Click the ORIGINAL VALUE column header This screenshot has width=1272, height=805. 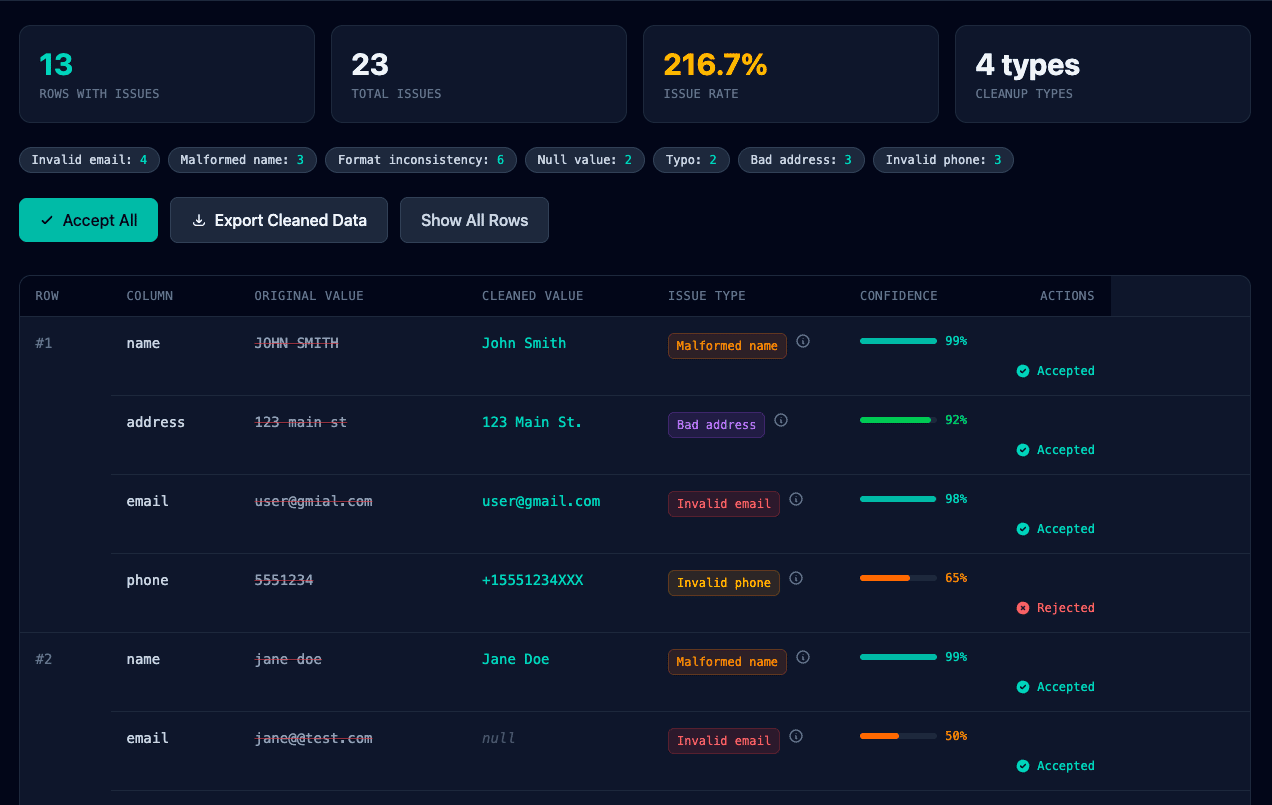click(309, 296)
